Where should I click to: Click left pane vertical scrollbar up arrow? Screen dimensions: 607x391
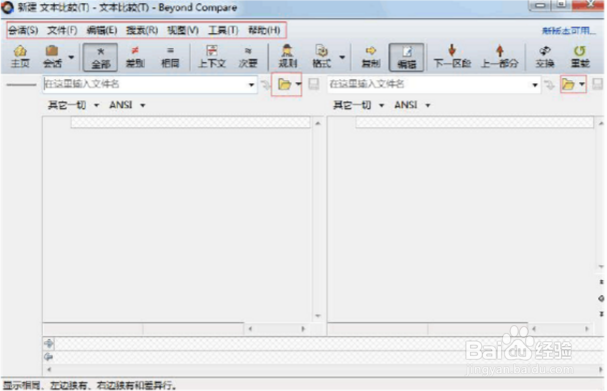coord(318,123)
